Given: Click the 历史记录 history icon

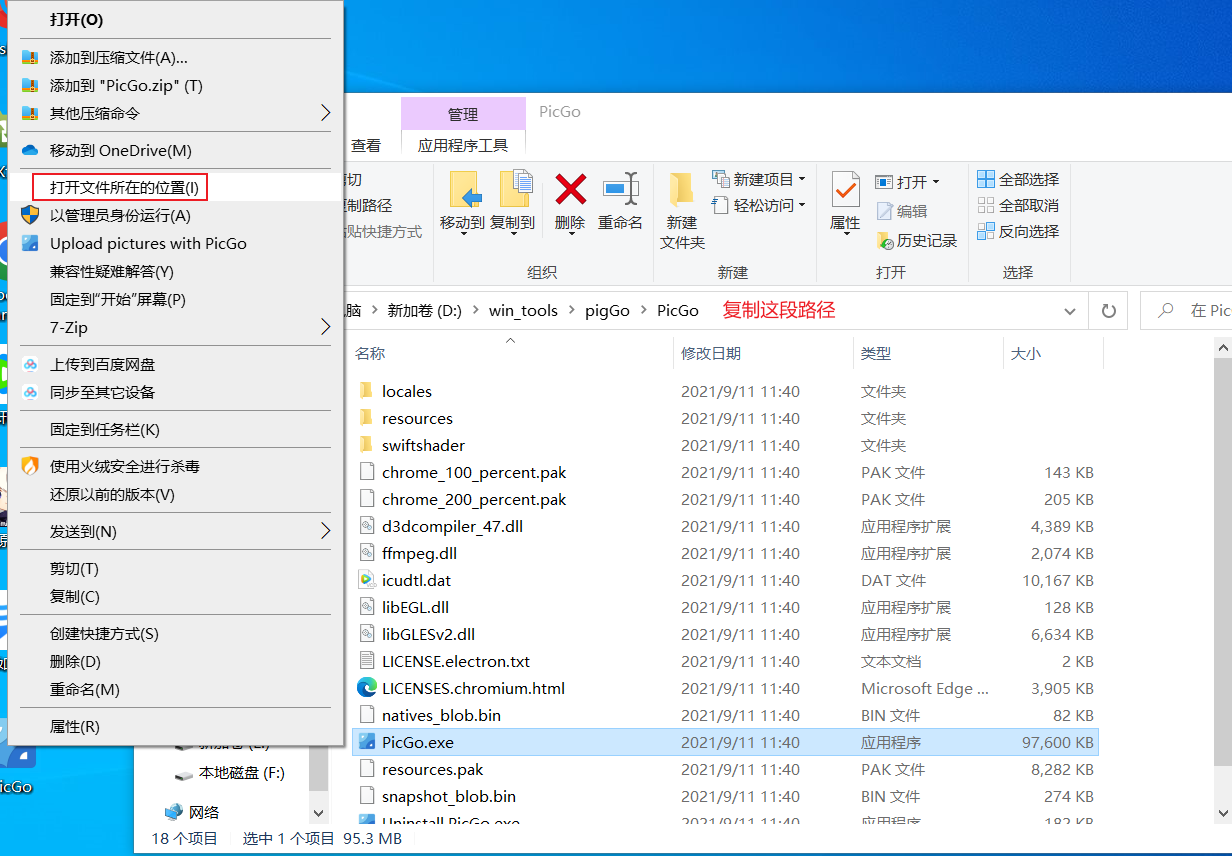Looking at the screenshot, I should click(x=885, y=240).
